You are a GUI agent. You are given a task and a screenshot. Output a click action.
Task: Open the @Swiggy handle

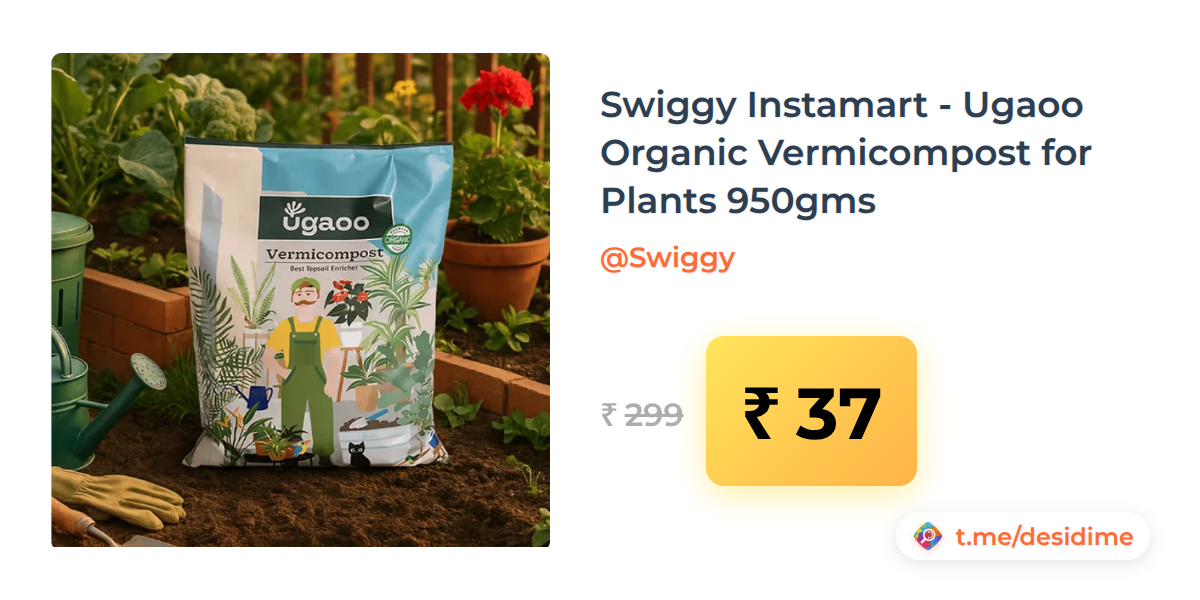[x=667, y=258]
